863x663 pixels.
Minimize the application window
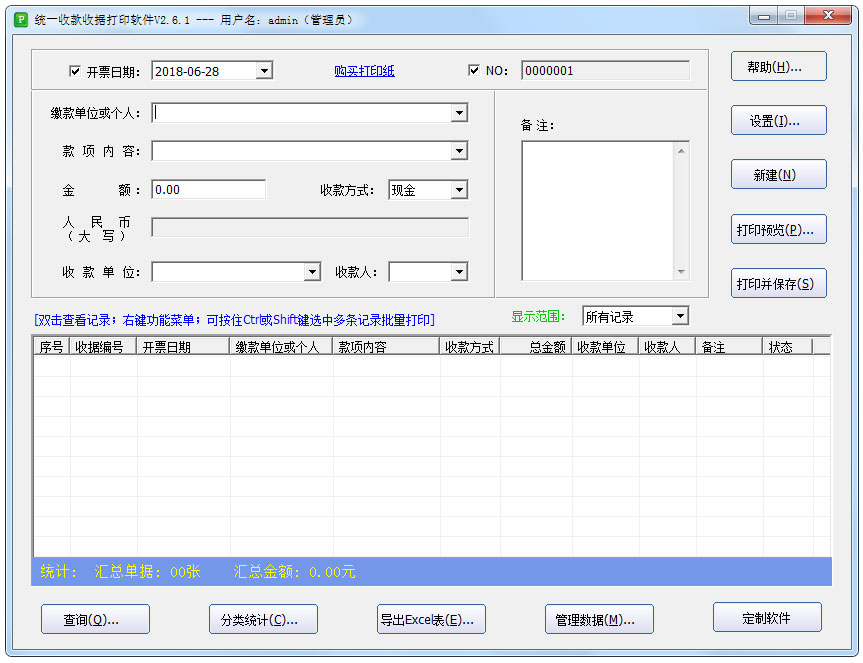(763, 16)
